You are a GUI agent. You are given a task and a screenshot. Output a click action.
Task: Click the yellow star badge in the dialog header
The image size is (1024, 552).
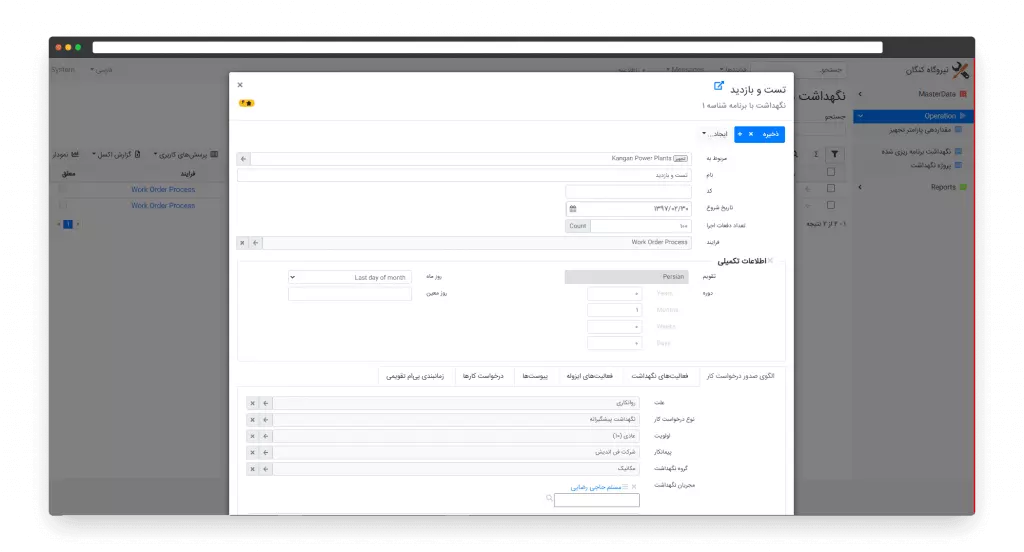pyautogui.click(x=246, y=103)
